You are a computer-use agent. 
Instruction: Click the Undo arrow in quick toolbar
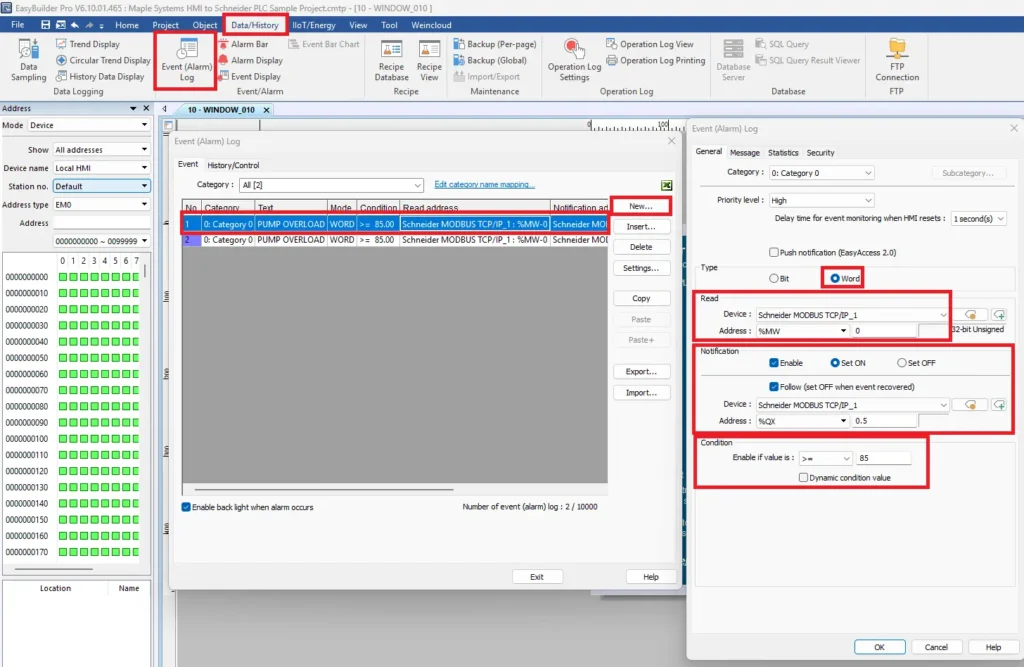pos(75,25)
